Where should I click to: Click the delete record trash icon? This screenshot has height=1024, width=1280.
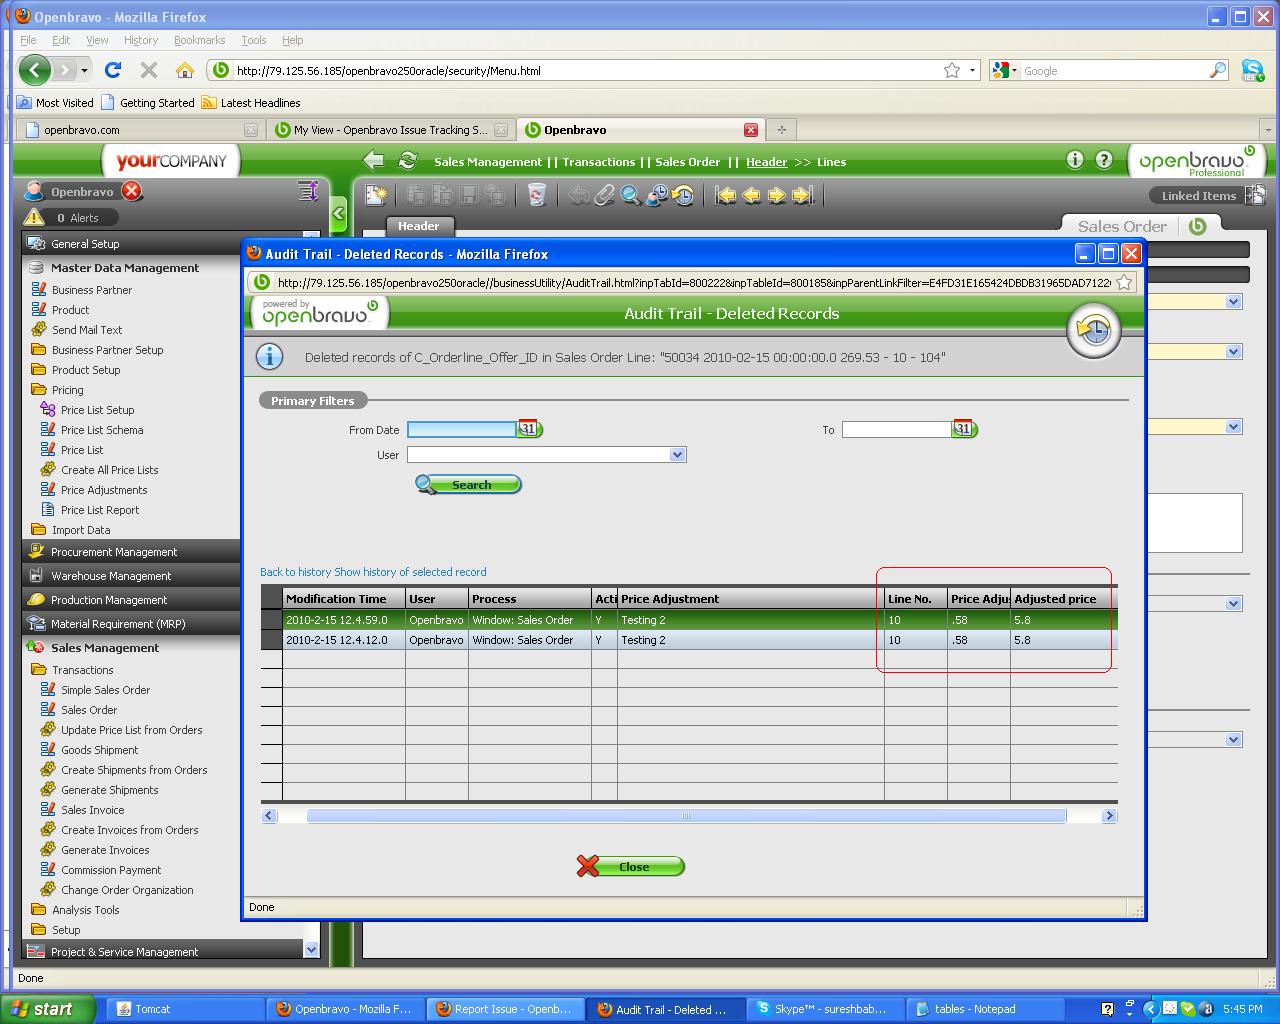[x=537, y=196]
